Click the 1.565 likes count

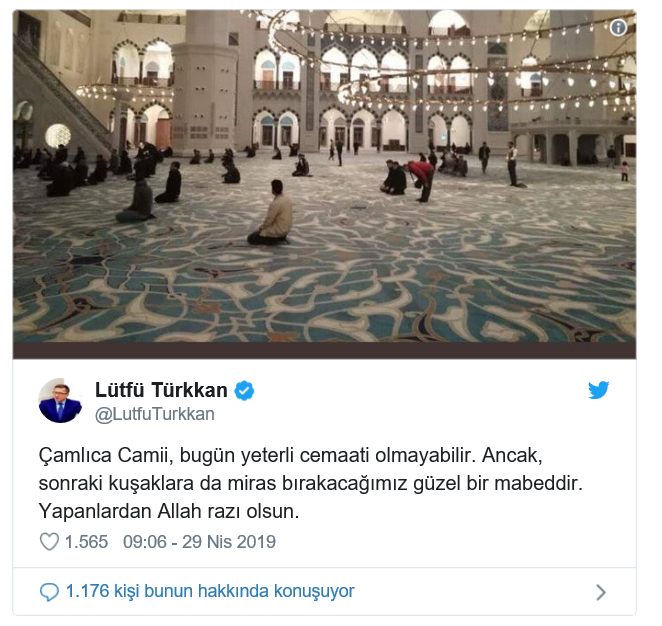86,542
